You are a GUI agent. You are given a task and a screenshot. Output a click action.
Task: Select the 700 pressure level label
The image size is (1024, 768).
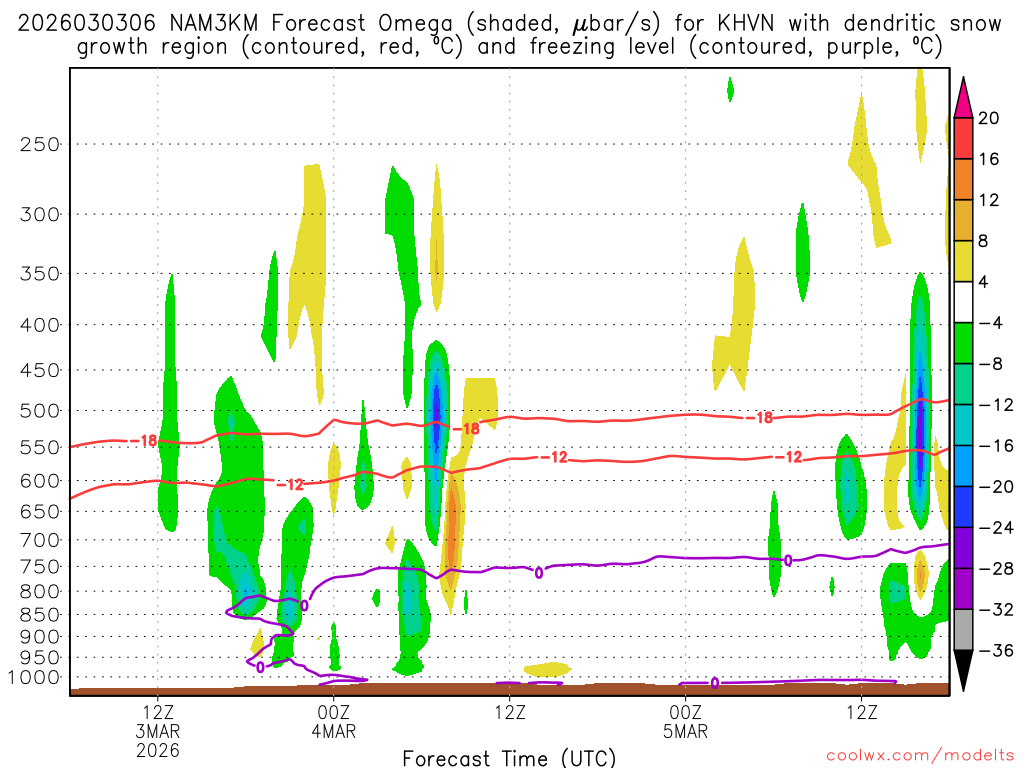(x=40, y=540)
